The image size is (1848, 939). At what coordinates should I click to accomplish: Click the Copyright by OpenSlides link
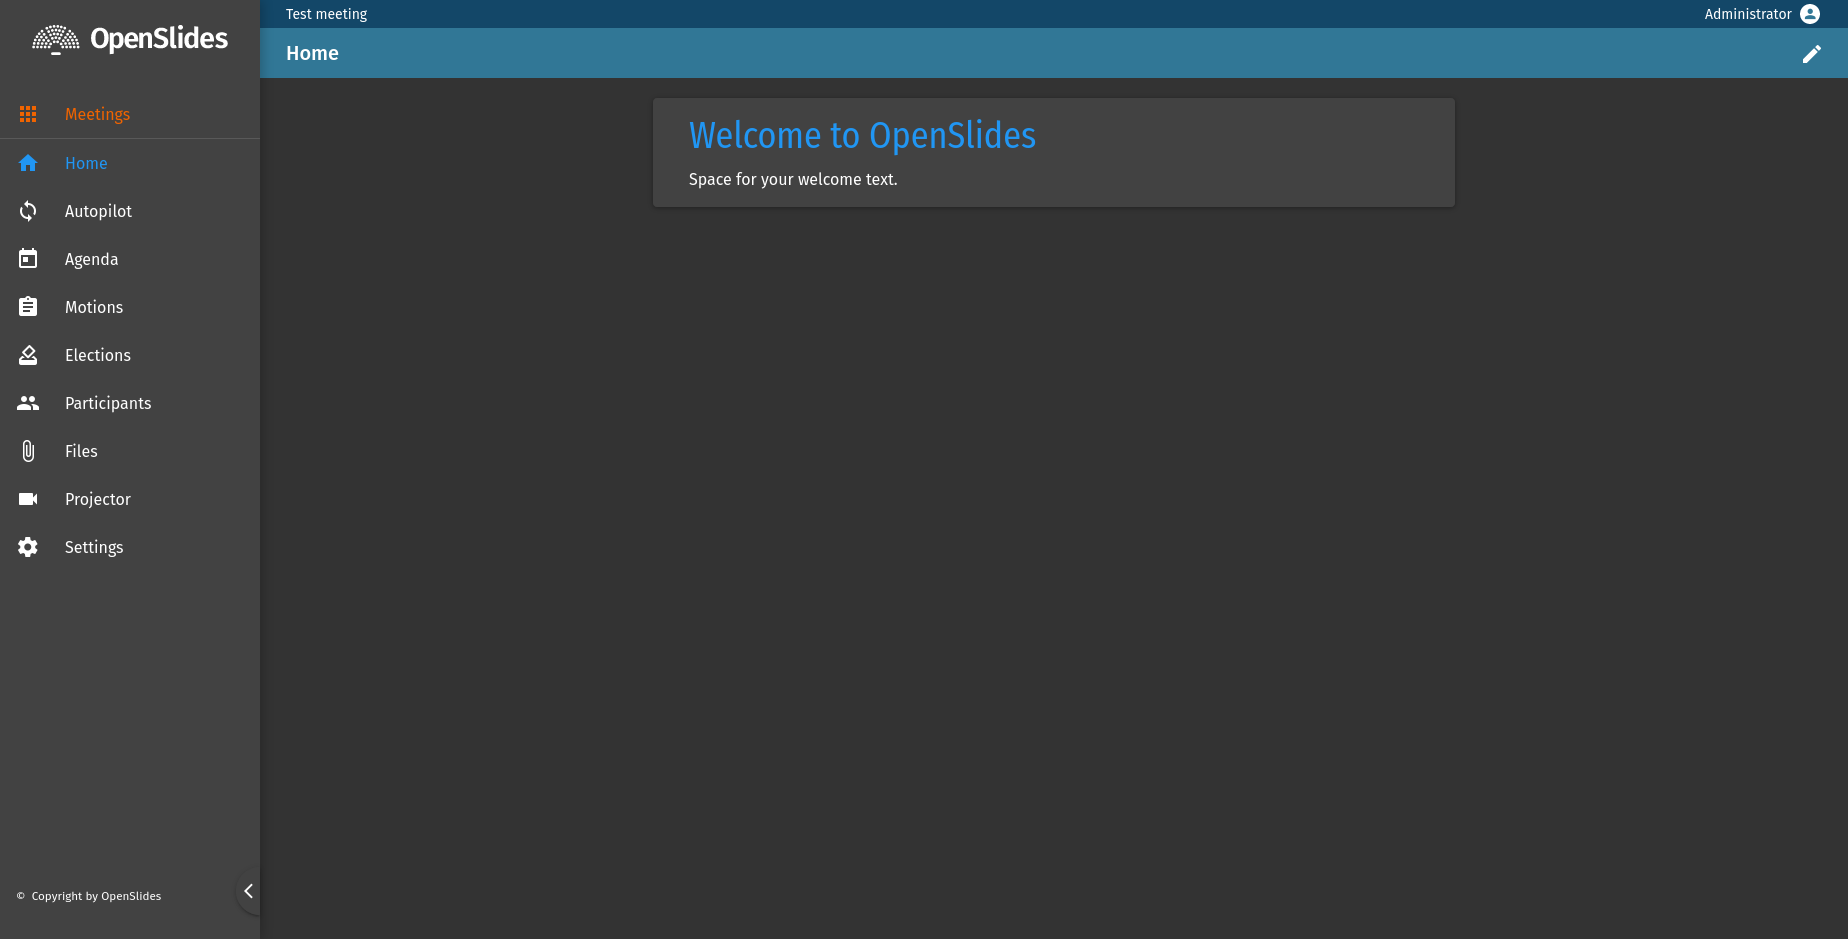pos(95,896)
